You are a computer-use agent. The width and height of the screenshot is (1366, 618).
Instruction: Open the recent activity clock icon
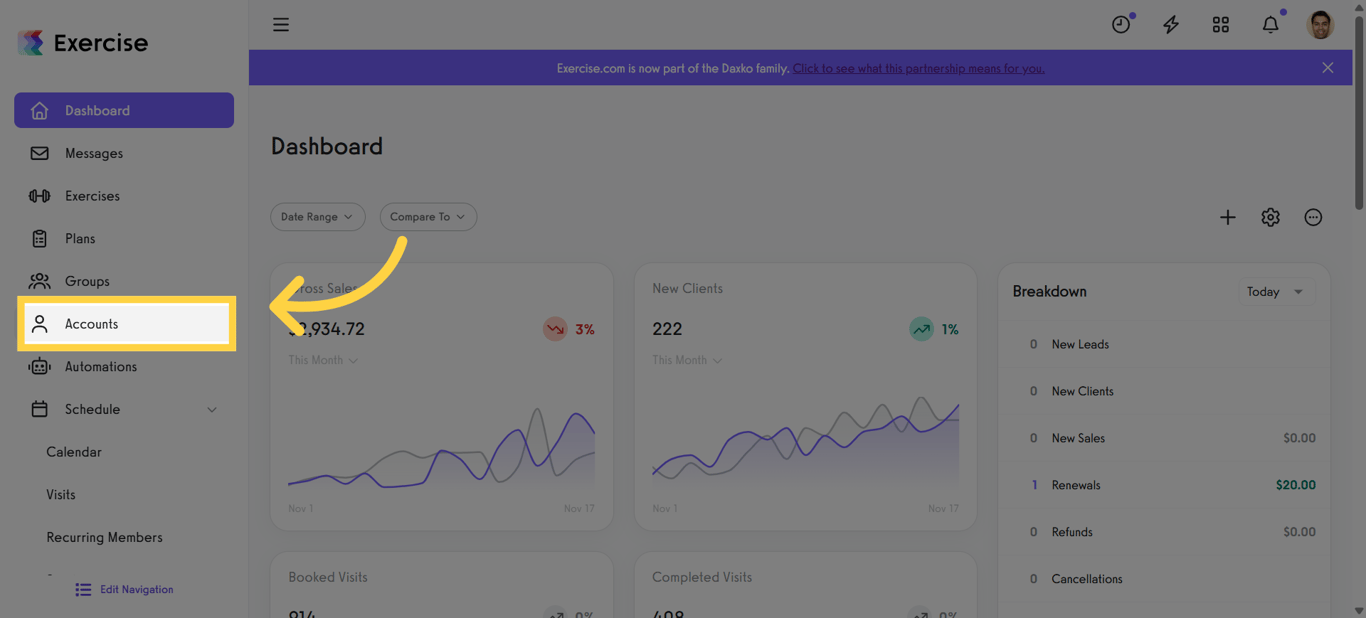[1120, 24]
